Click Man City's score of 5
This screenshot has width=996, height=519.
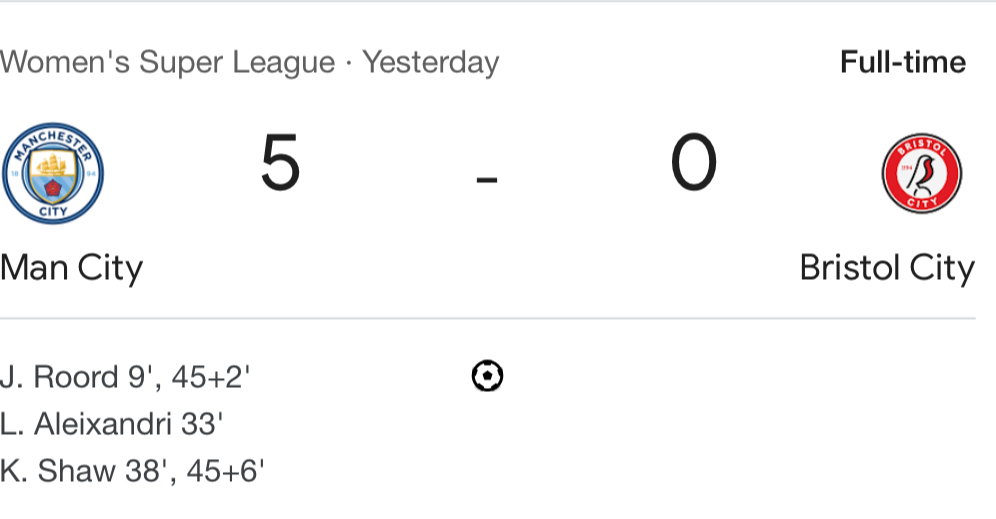[280, 164]
